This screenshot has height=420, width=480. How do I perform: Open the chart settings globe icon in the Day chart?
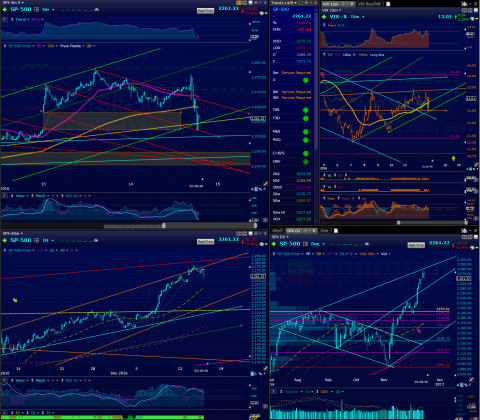(x=472, y=247)
